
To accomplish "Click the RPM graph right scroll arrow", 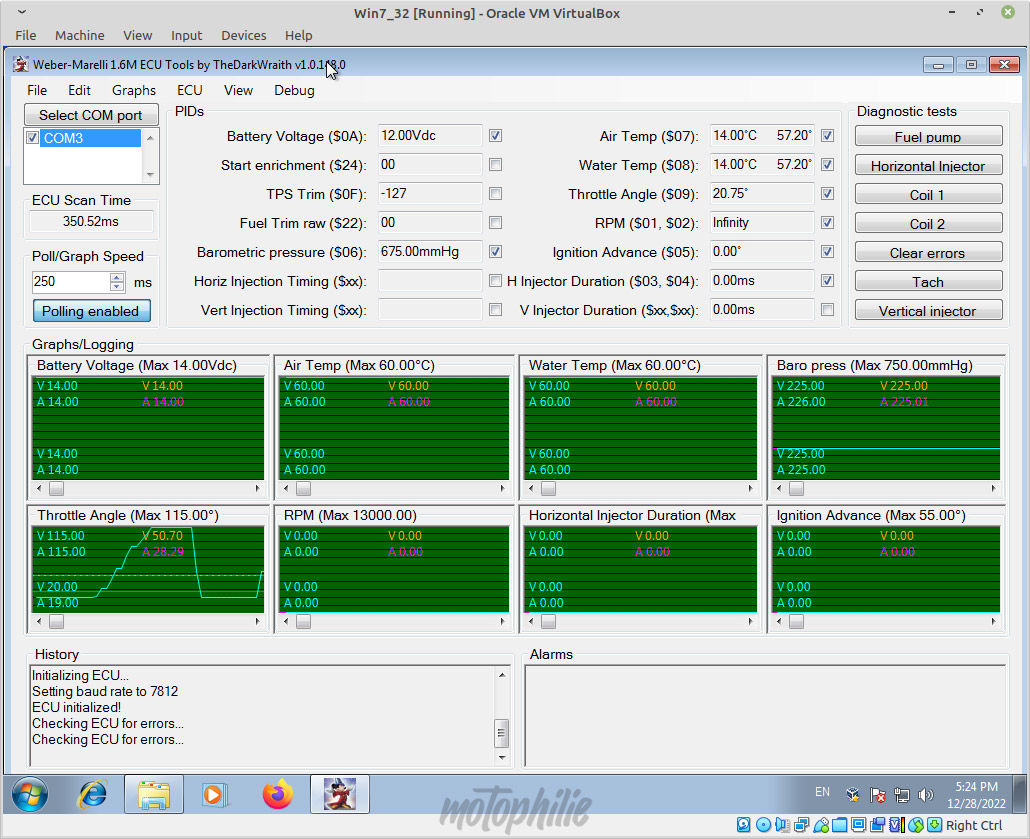I will click(503, 621).
